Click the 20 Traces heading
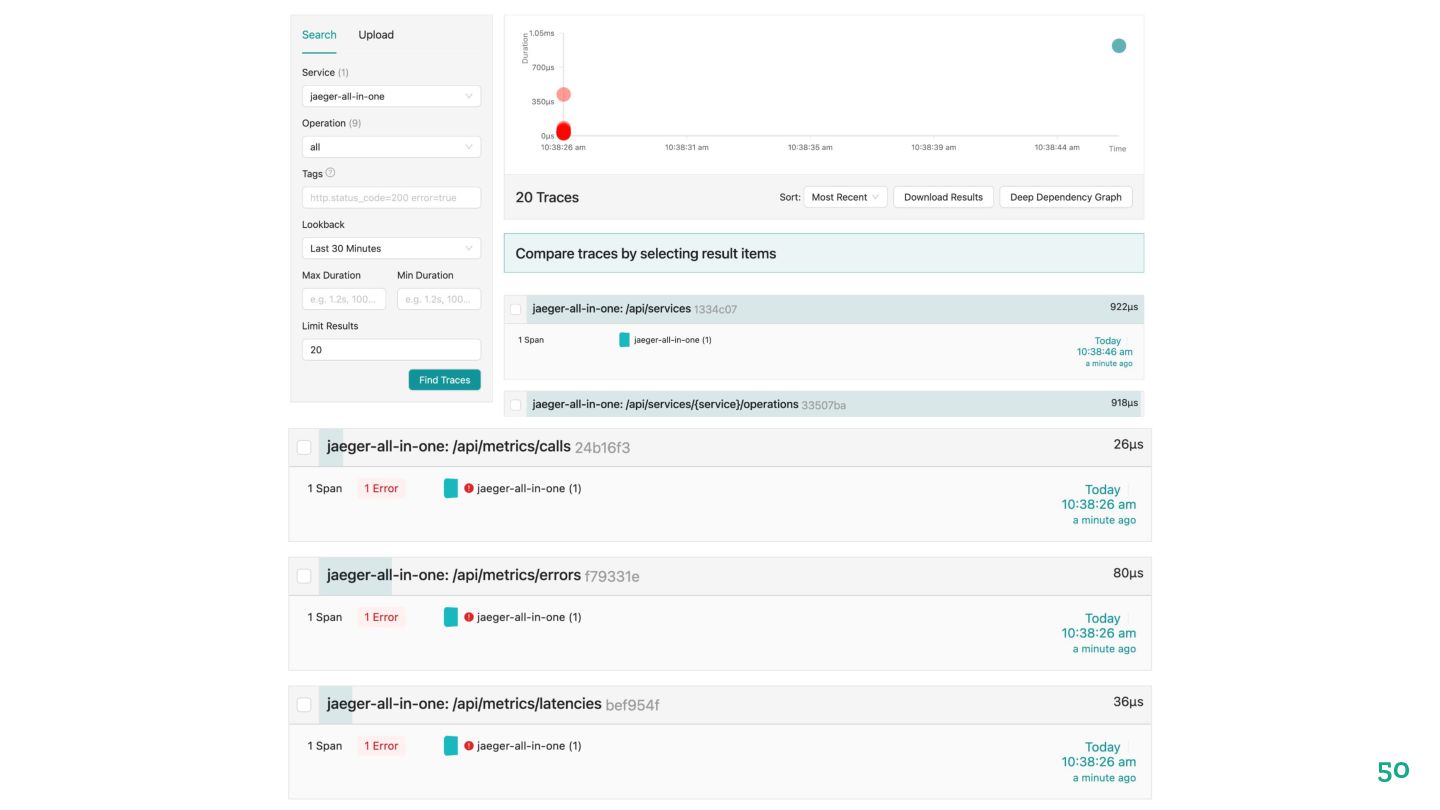The image size is (1440, 810). click(x=547, y=198)
